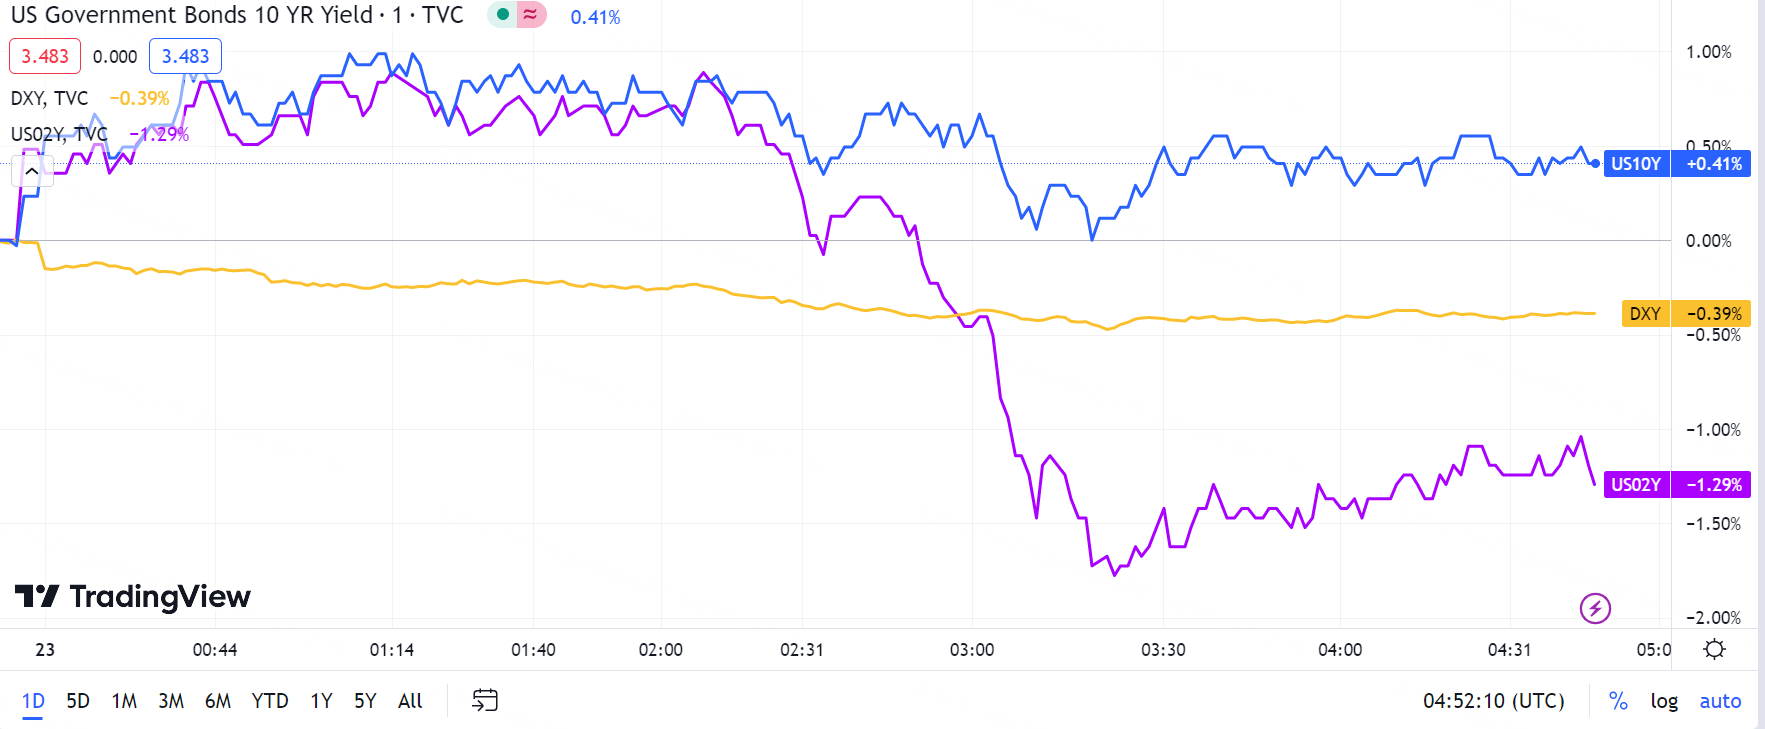
Task: Collapse the indicator legend with the chevron
Action: [x=32, y=171]
